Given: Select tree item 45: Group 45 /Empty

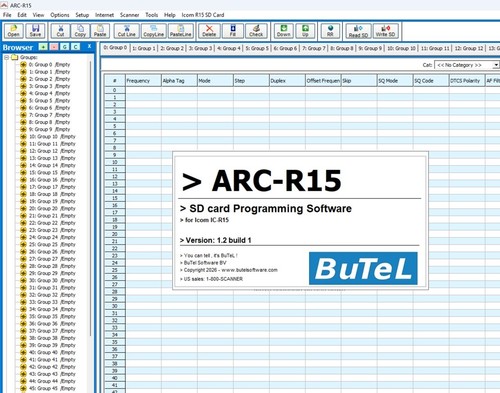Looking at the screenshot, I should click(52, 388).
